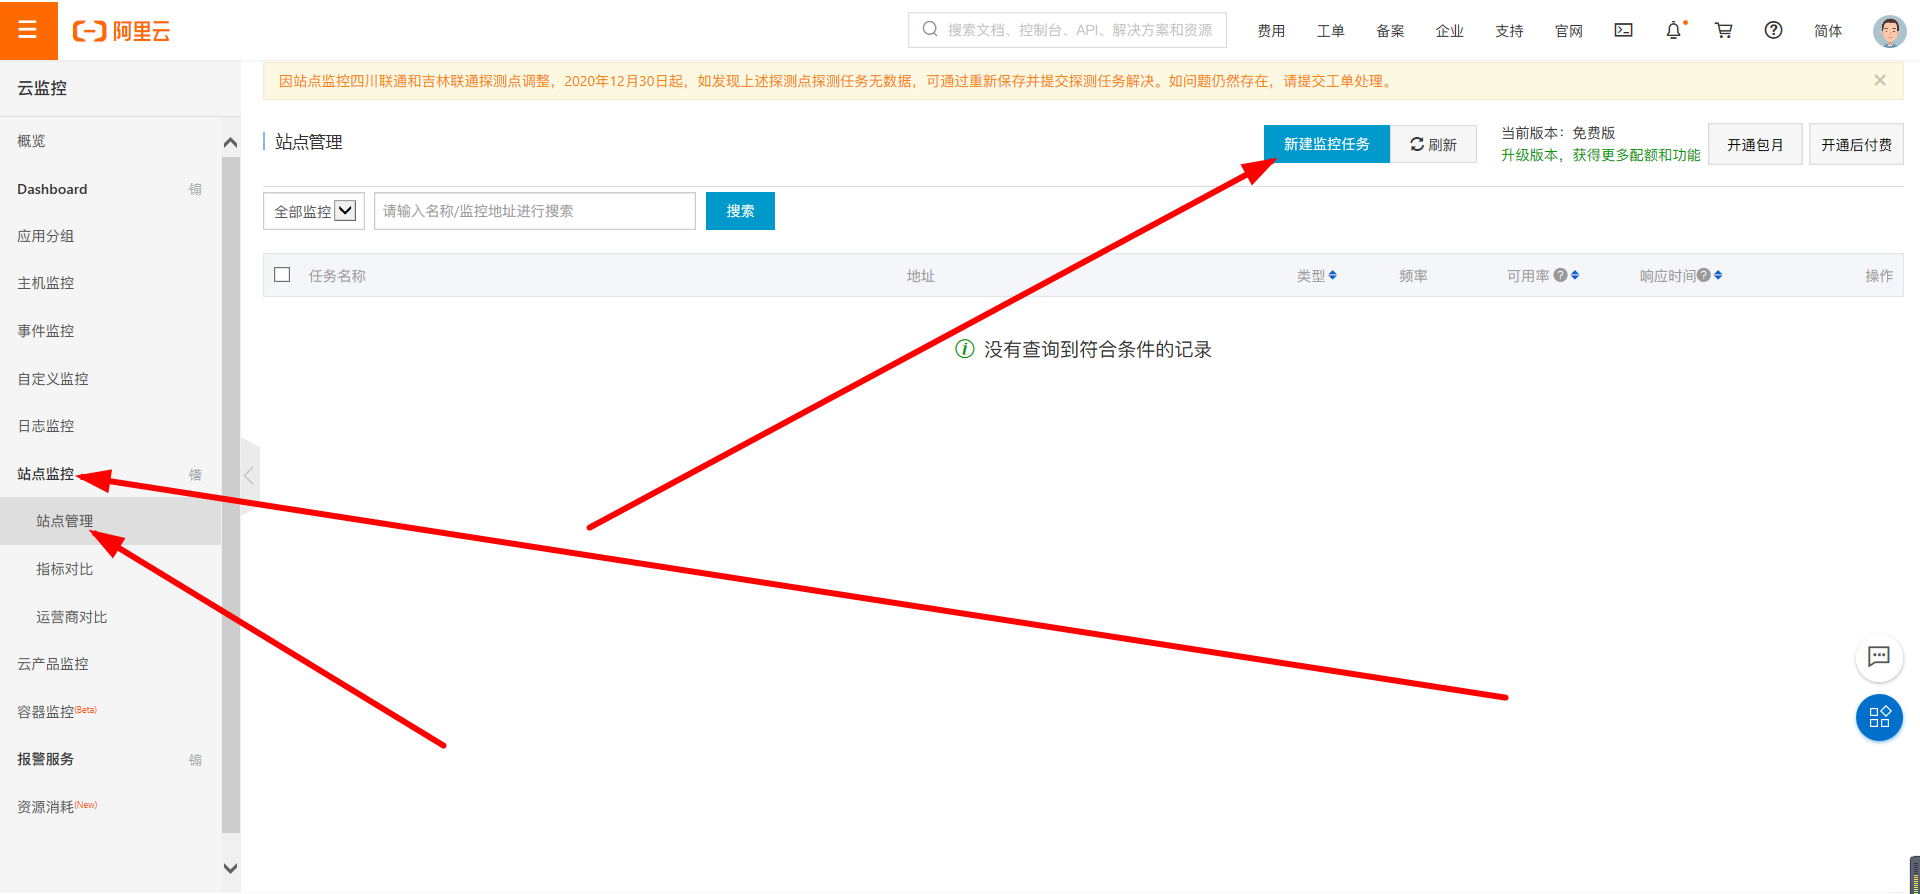
Task: Open the user avatar profile
Action: coord(1888,31)
